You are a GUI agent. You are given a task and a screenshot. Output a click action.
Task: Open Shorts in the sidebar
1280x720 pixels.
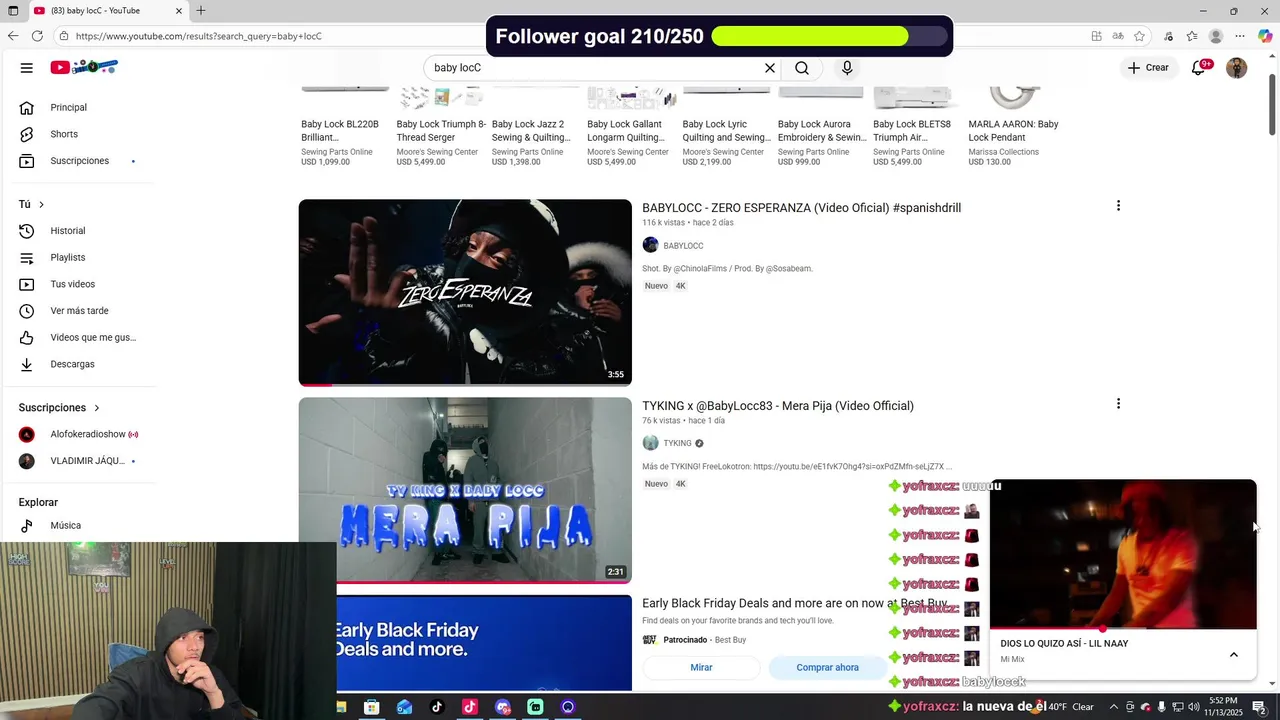(x=78, y=134)
